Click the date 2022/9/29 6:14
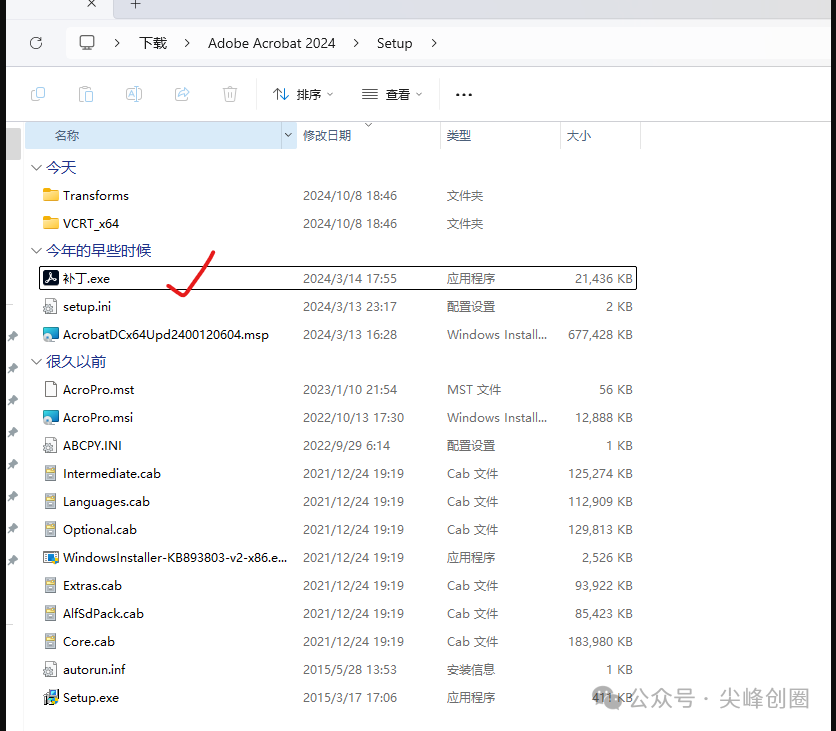The height and width of the screenshot is (731, 836). (x=347, y=445)
